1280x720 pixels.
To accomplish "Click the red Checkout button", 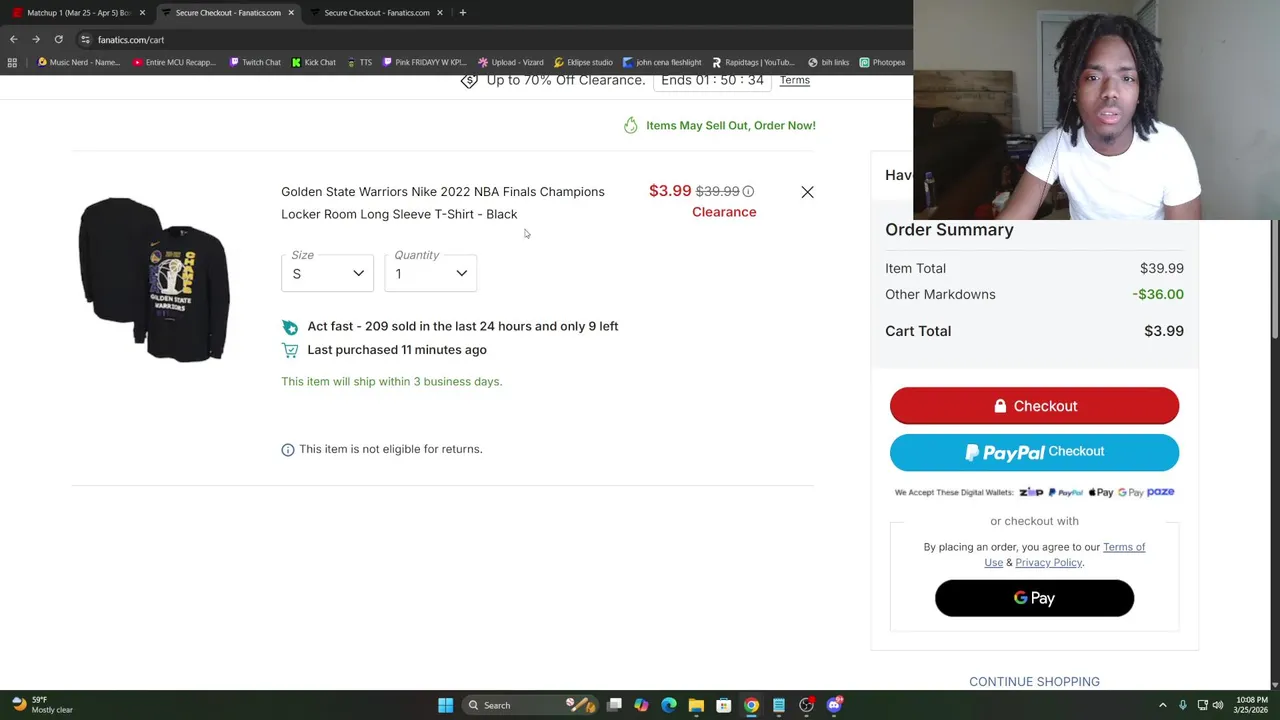I will click(x=1034, y=406).
